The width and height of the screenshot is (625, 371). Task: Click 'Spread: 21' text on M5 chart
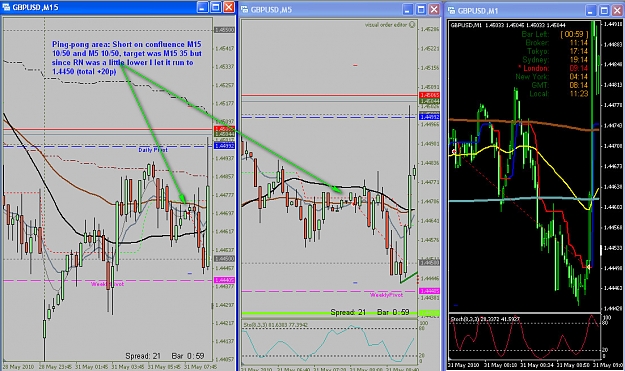tap(348, 312)
